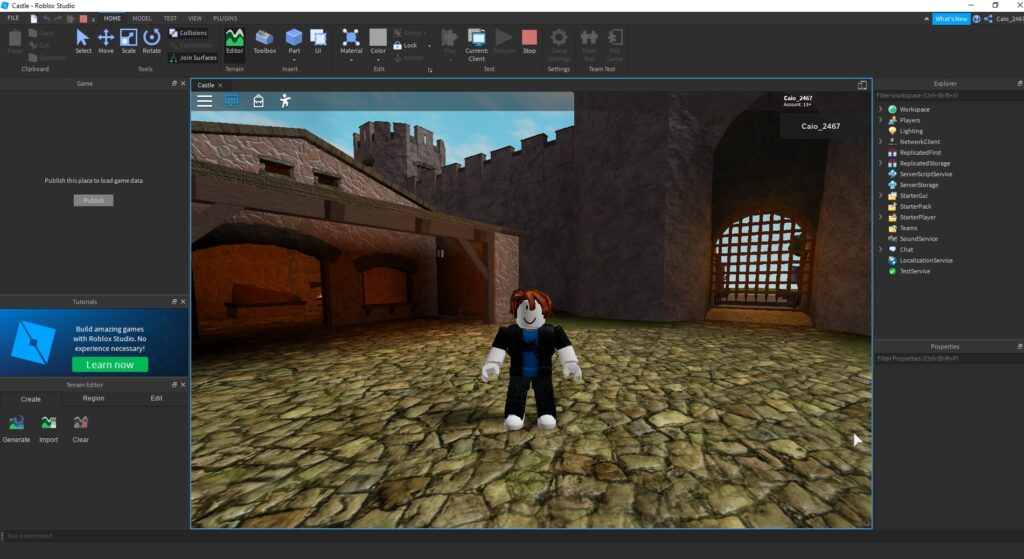Select StarterPack in the Explorer
This screenshot has width=1024, height=559.
click(x=916, y=206)
